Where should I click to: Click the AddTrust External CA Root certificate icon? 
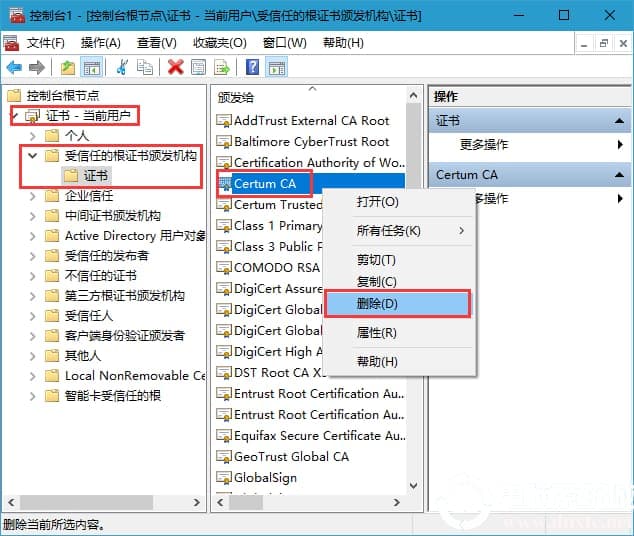(224, 120)
